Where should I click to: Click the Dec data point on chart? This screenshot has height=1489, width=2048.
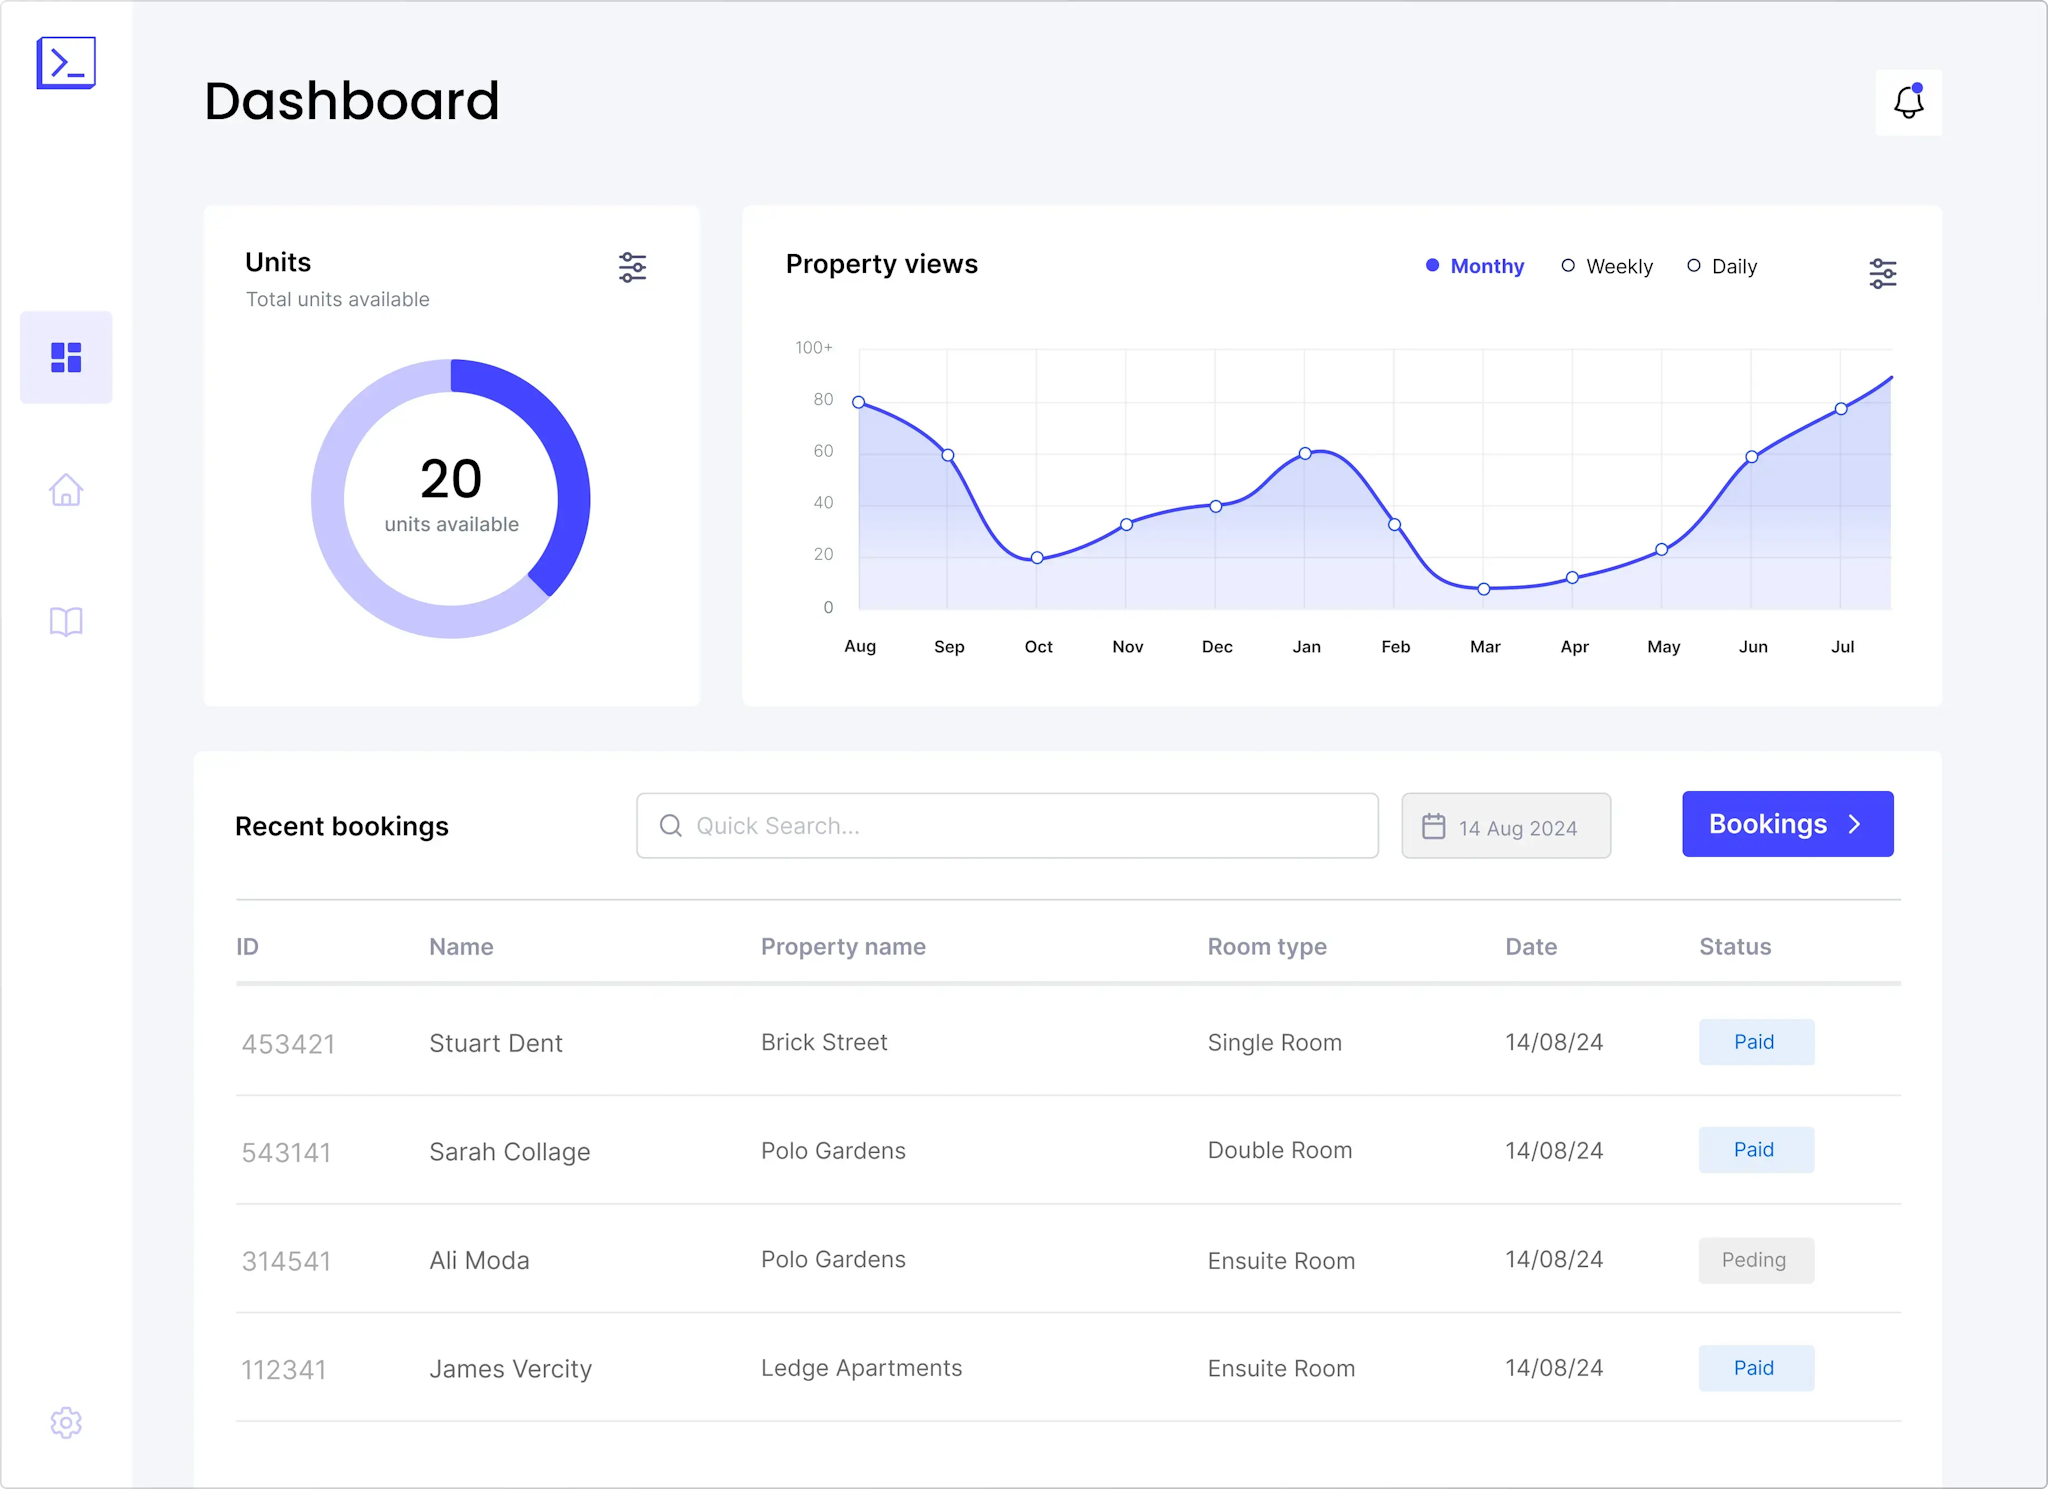pyautogui.click(x=1216, y=506)
